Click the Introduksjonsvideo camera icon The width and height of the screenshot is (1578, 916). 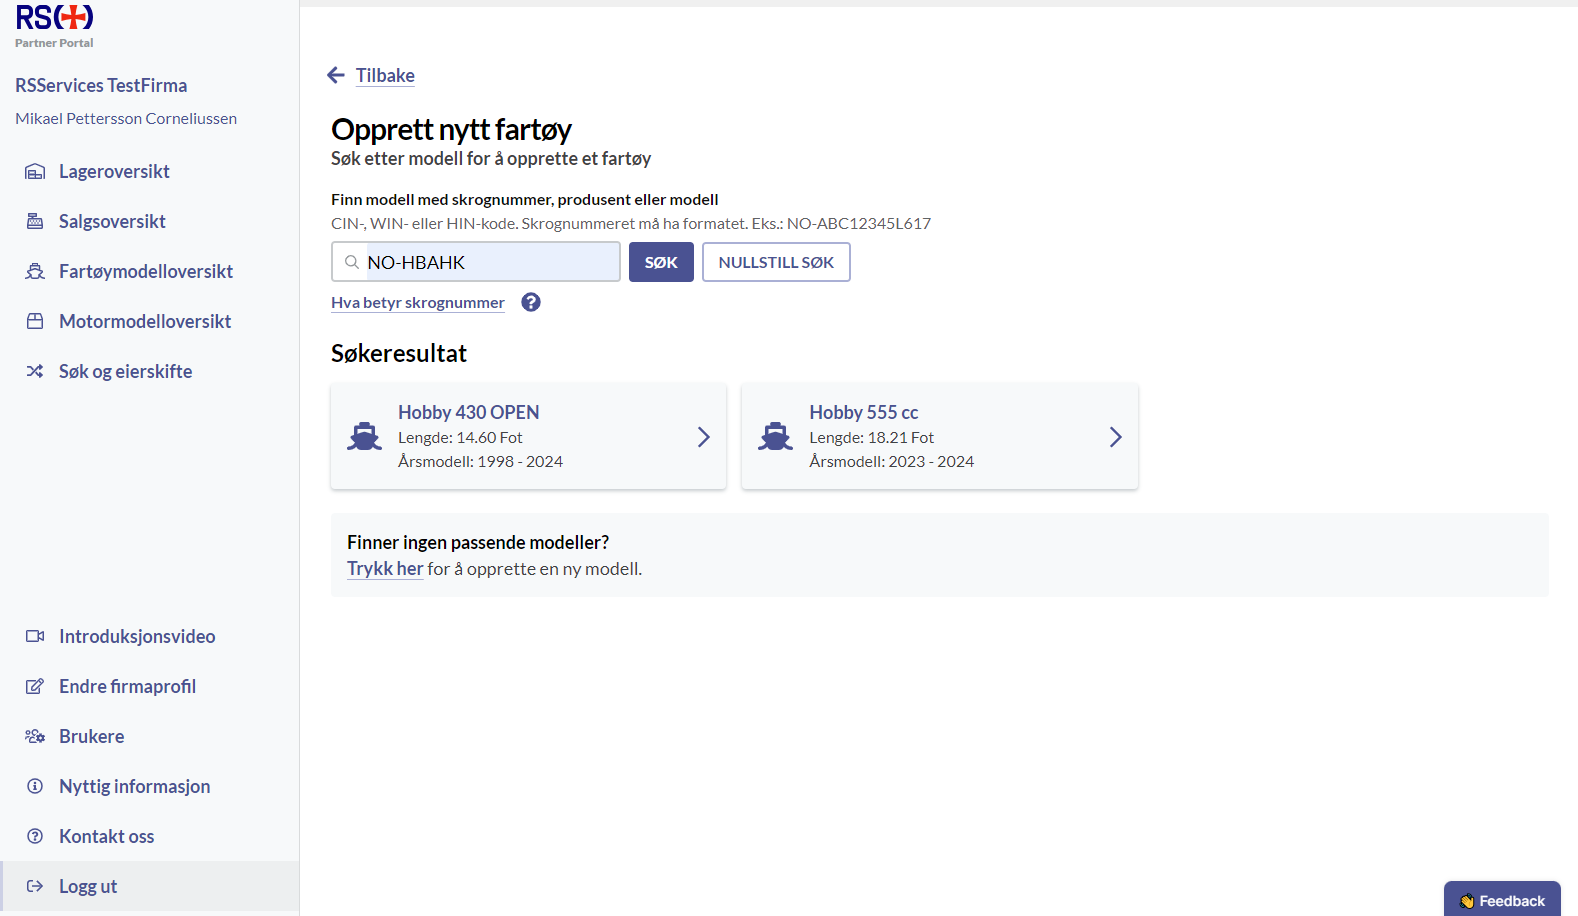(35, 636)
